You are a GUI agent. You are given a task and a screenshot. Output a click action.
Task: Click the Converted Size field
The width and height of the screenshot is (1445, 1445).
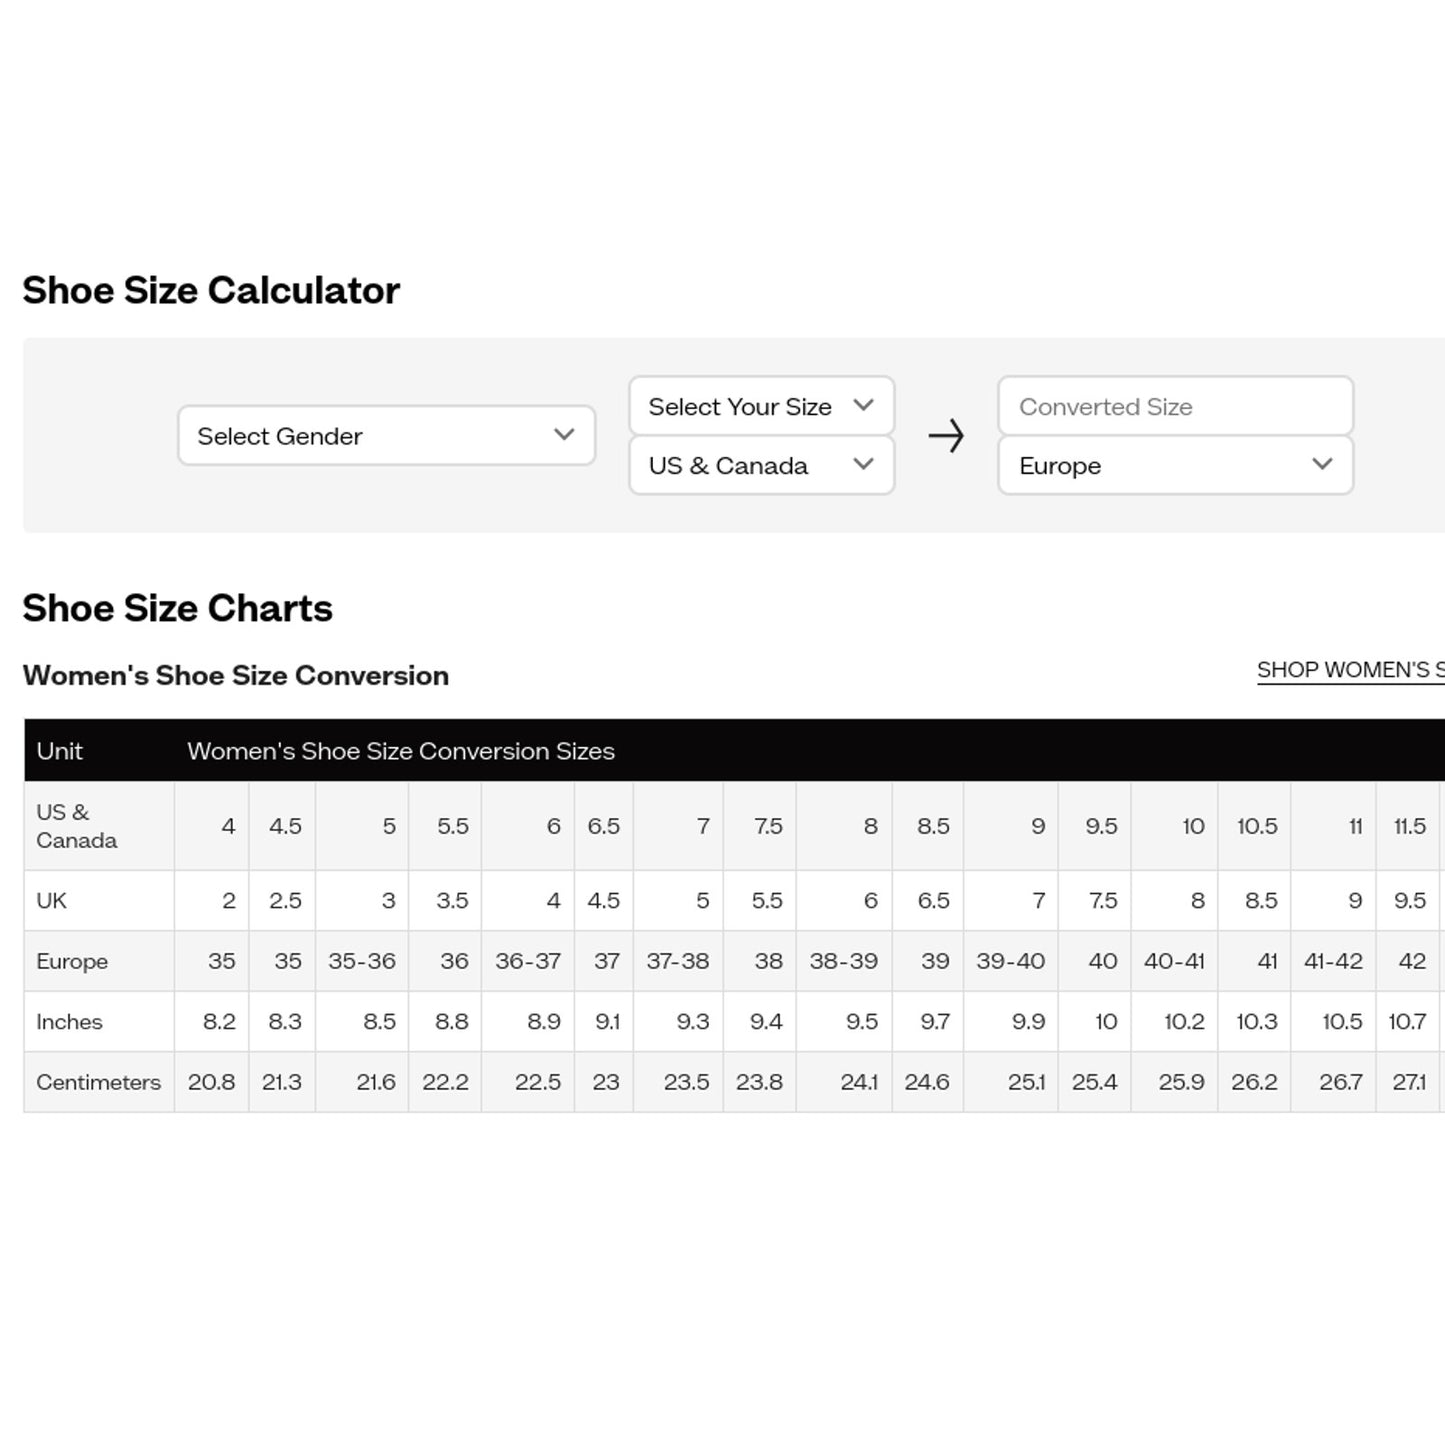(1174, 407)
